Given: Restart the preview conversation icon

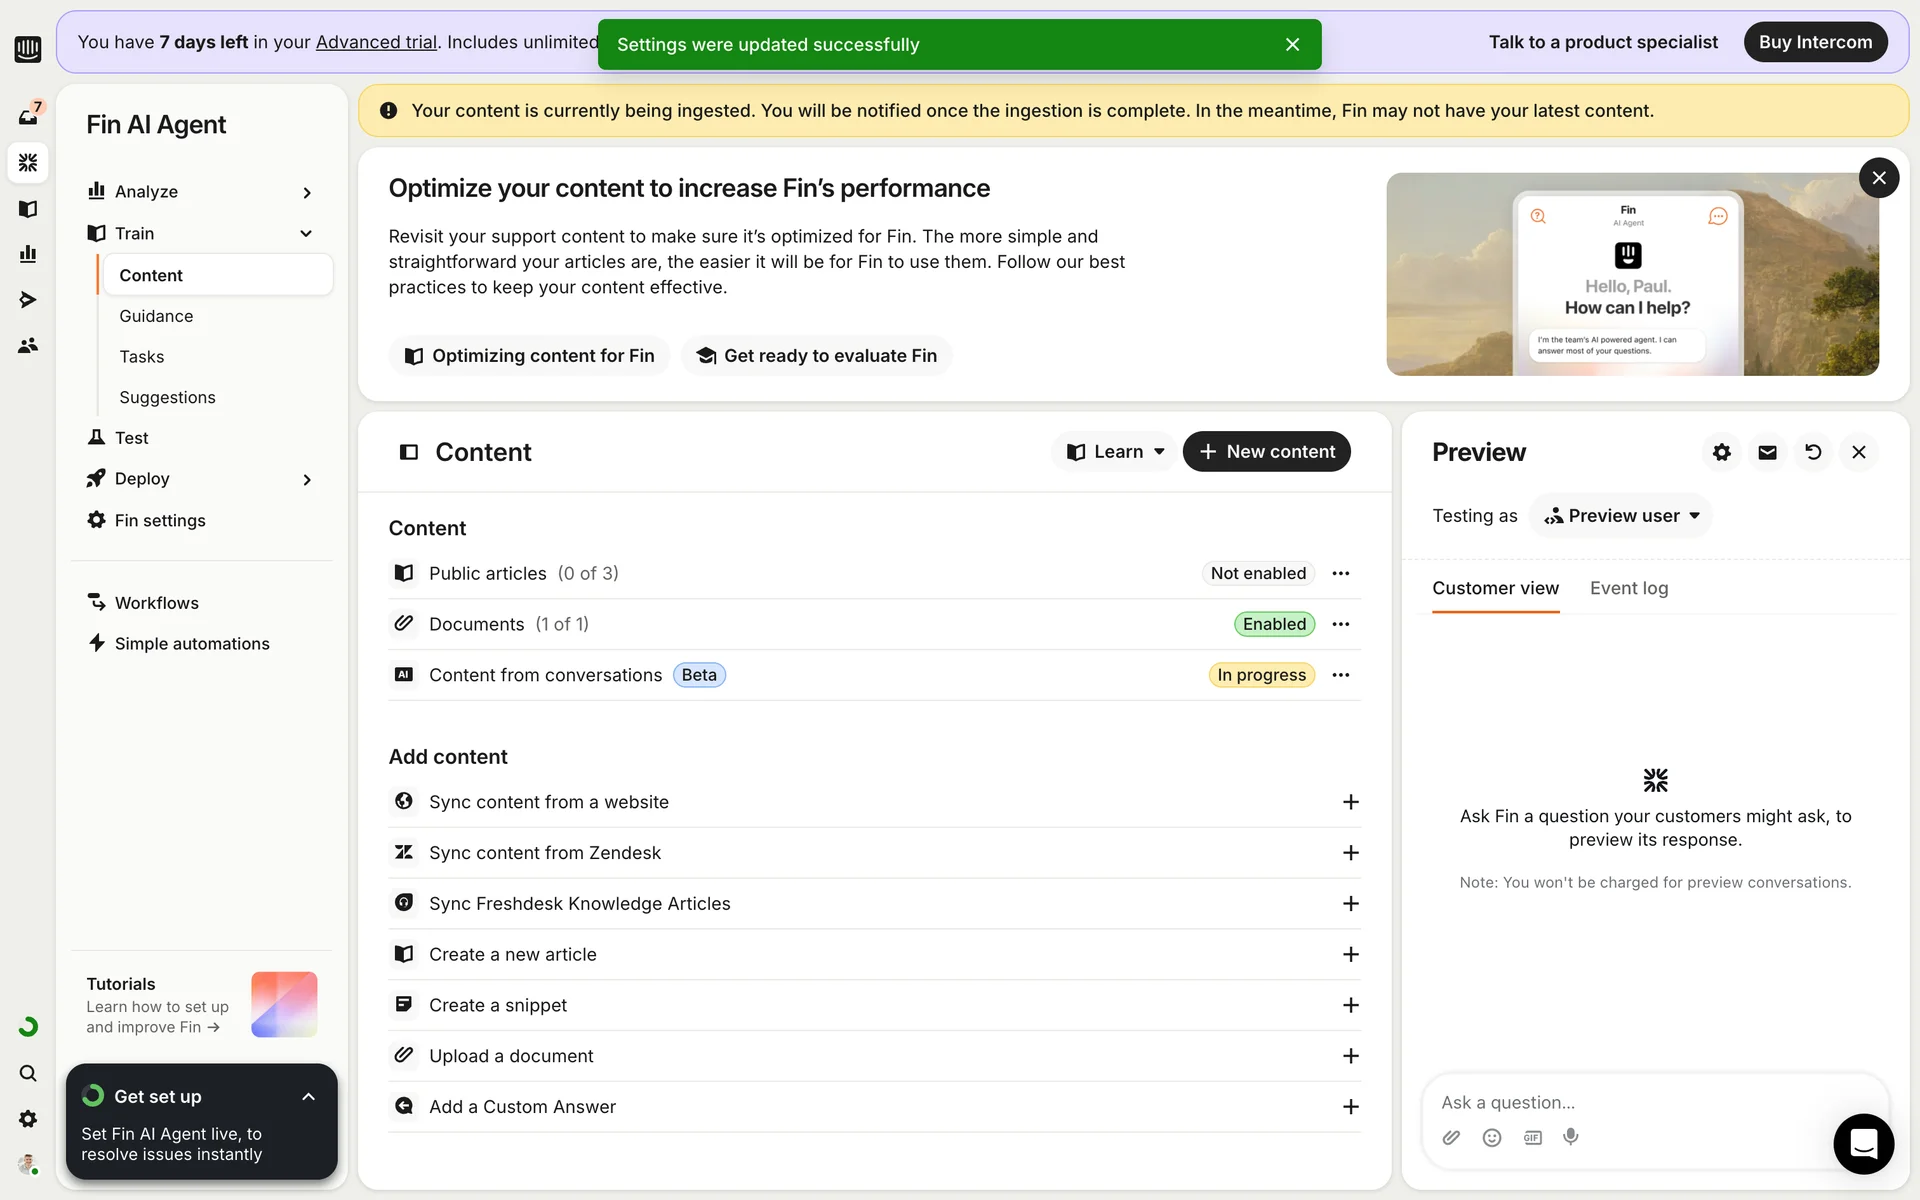Looking at the screenshot, I should [x=1813, y=452].
